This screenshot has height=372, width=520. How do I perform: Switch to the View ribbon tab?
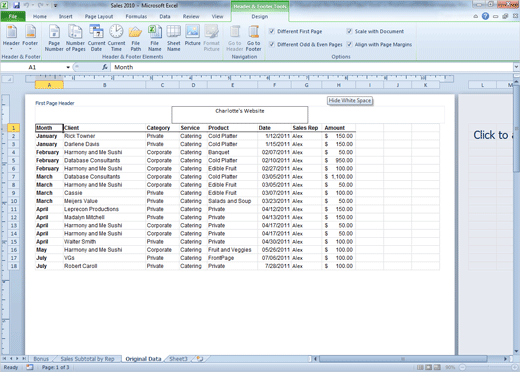217,16
